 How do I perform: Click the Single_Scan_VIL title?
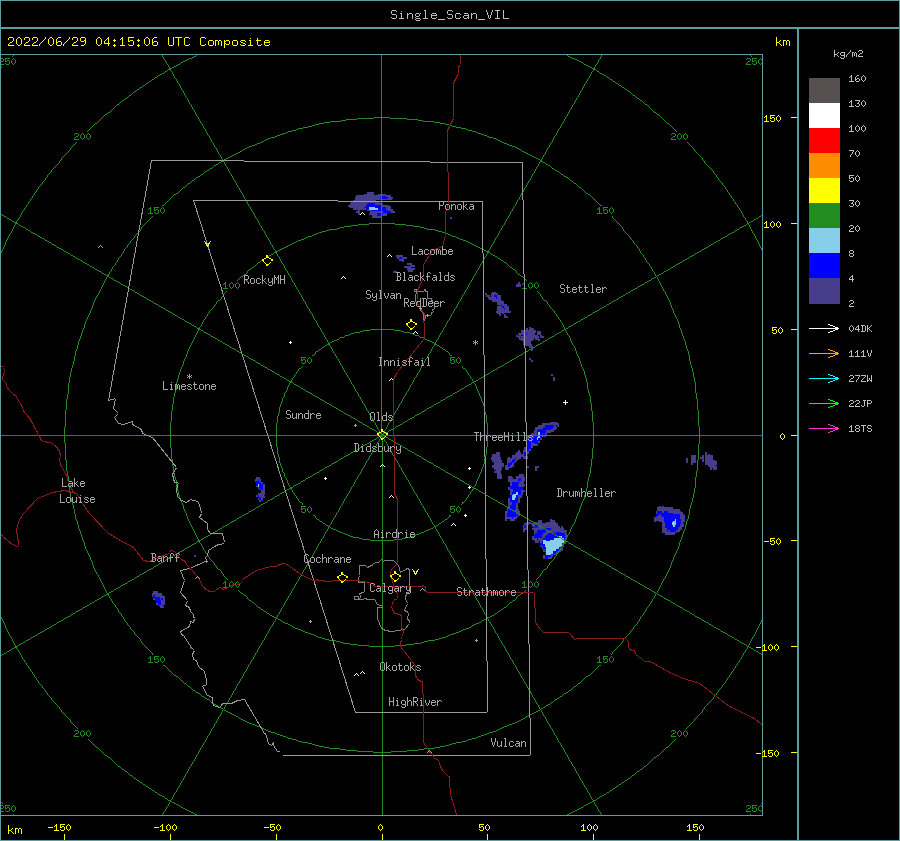point(449,15)
